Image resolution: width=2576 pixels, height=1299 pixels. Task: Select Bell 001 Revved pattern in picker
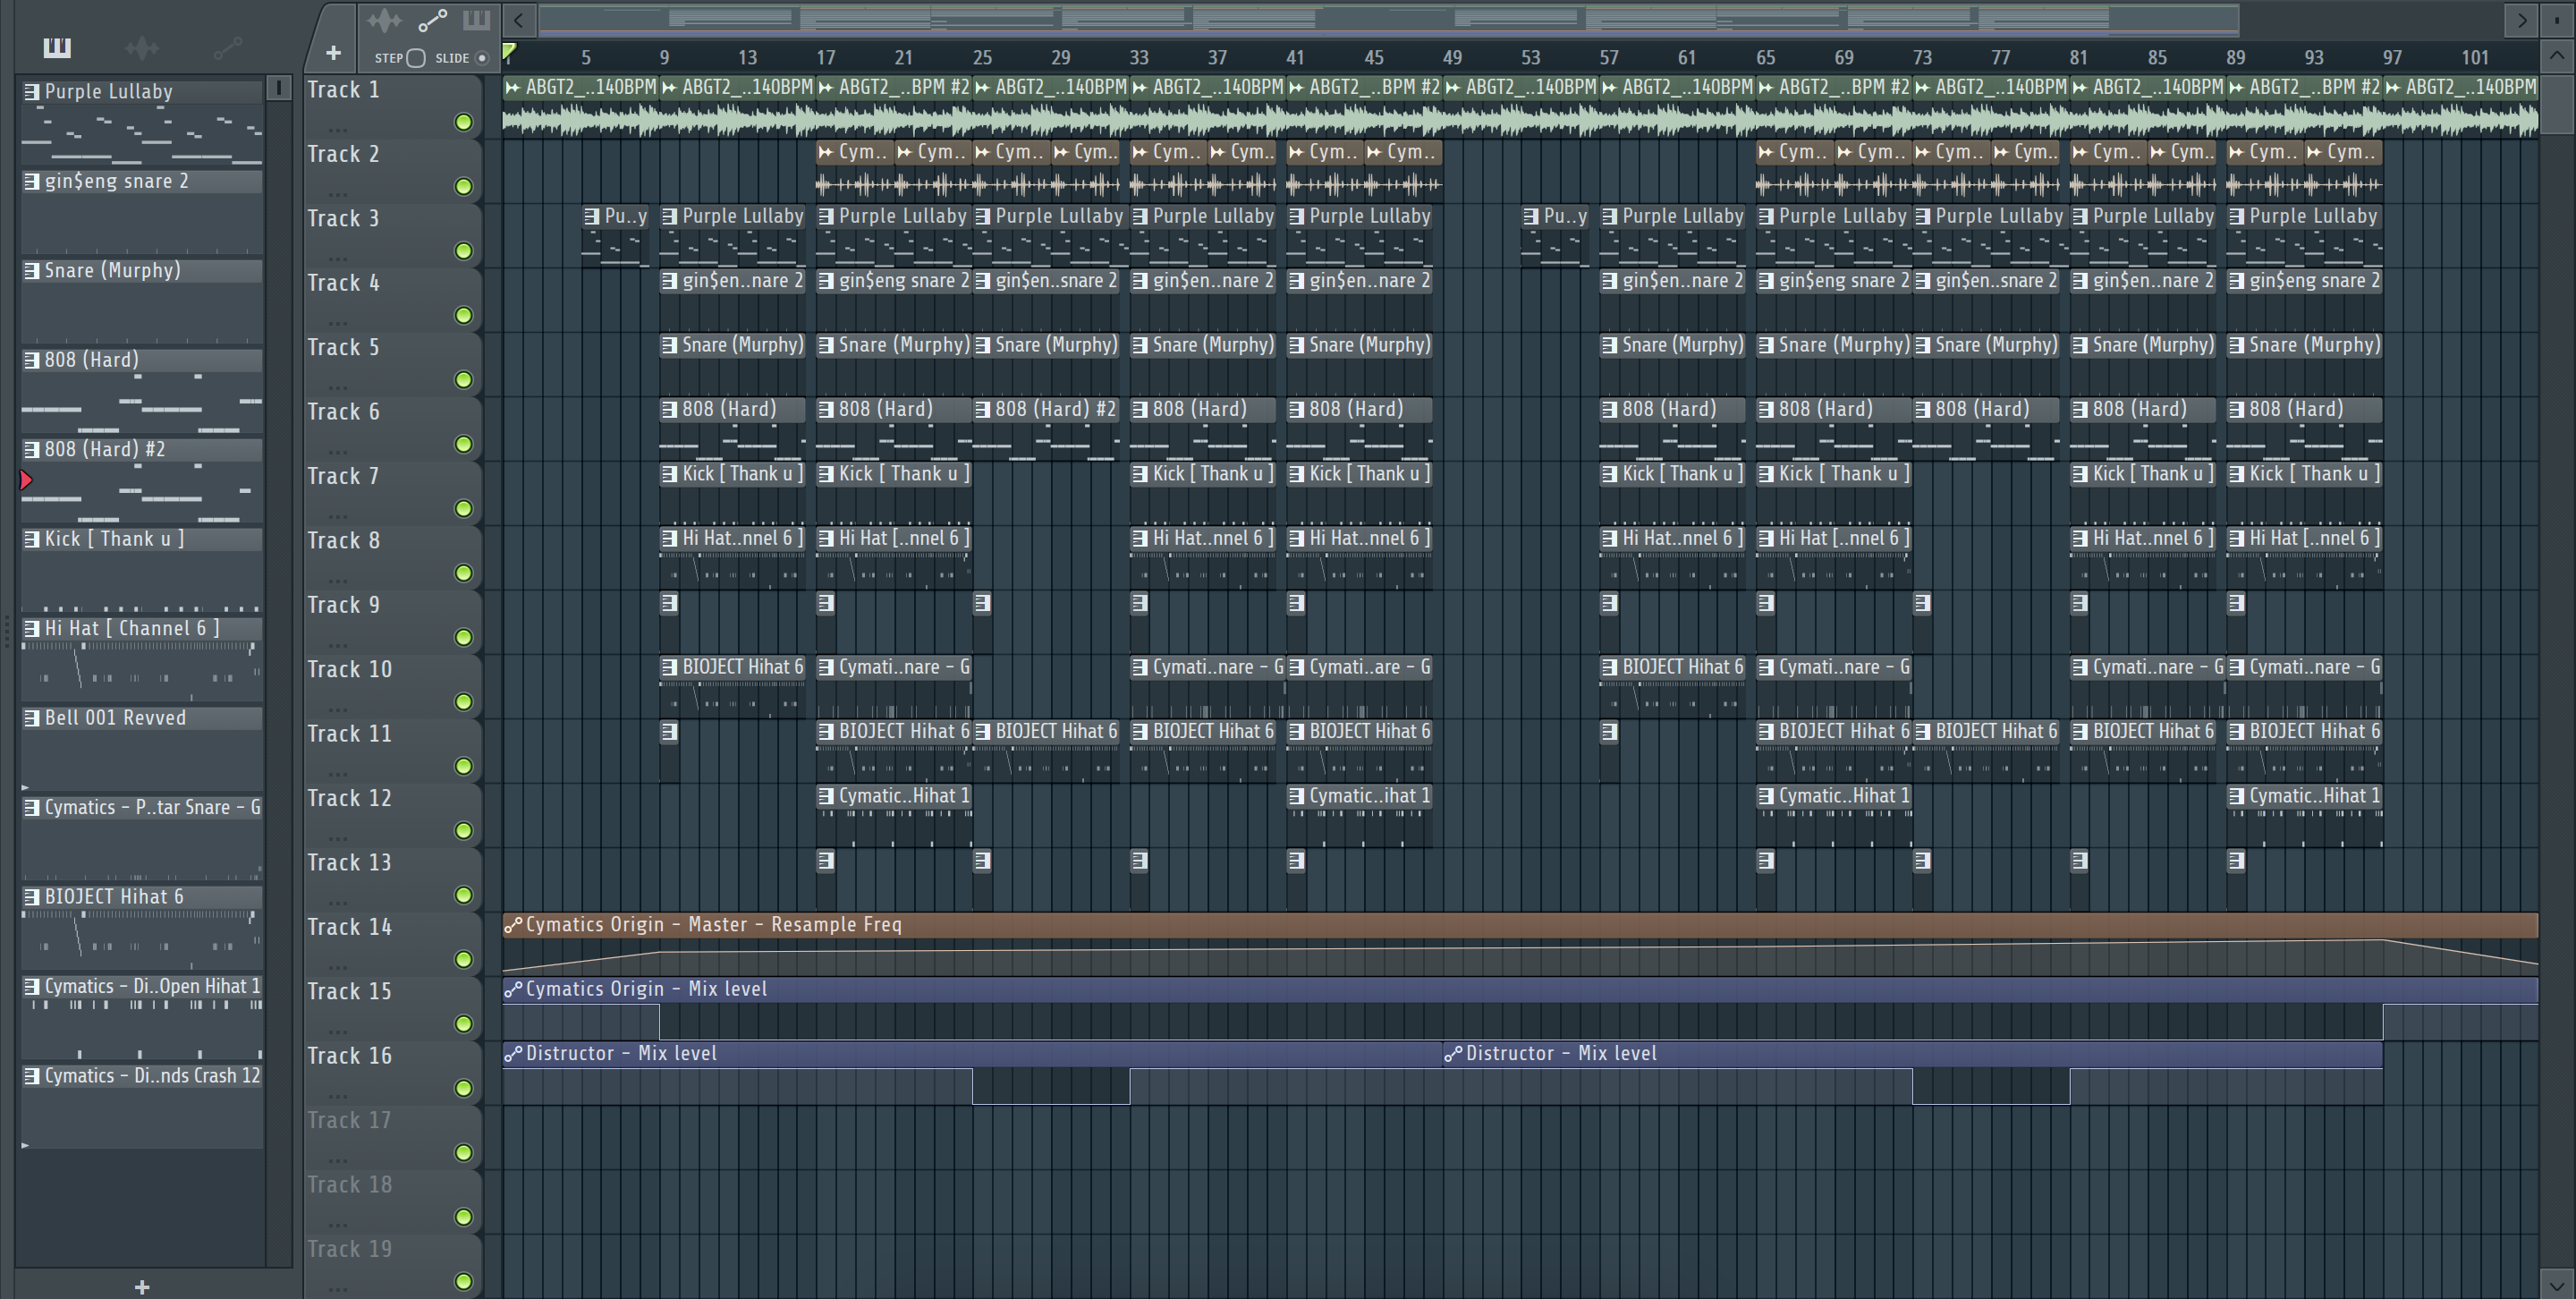coord(115,718)
